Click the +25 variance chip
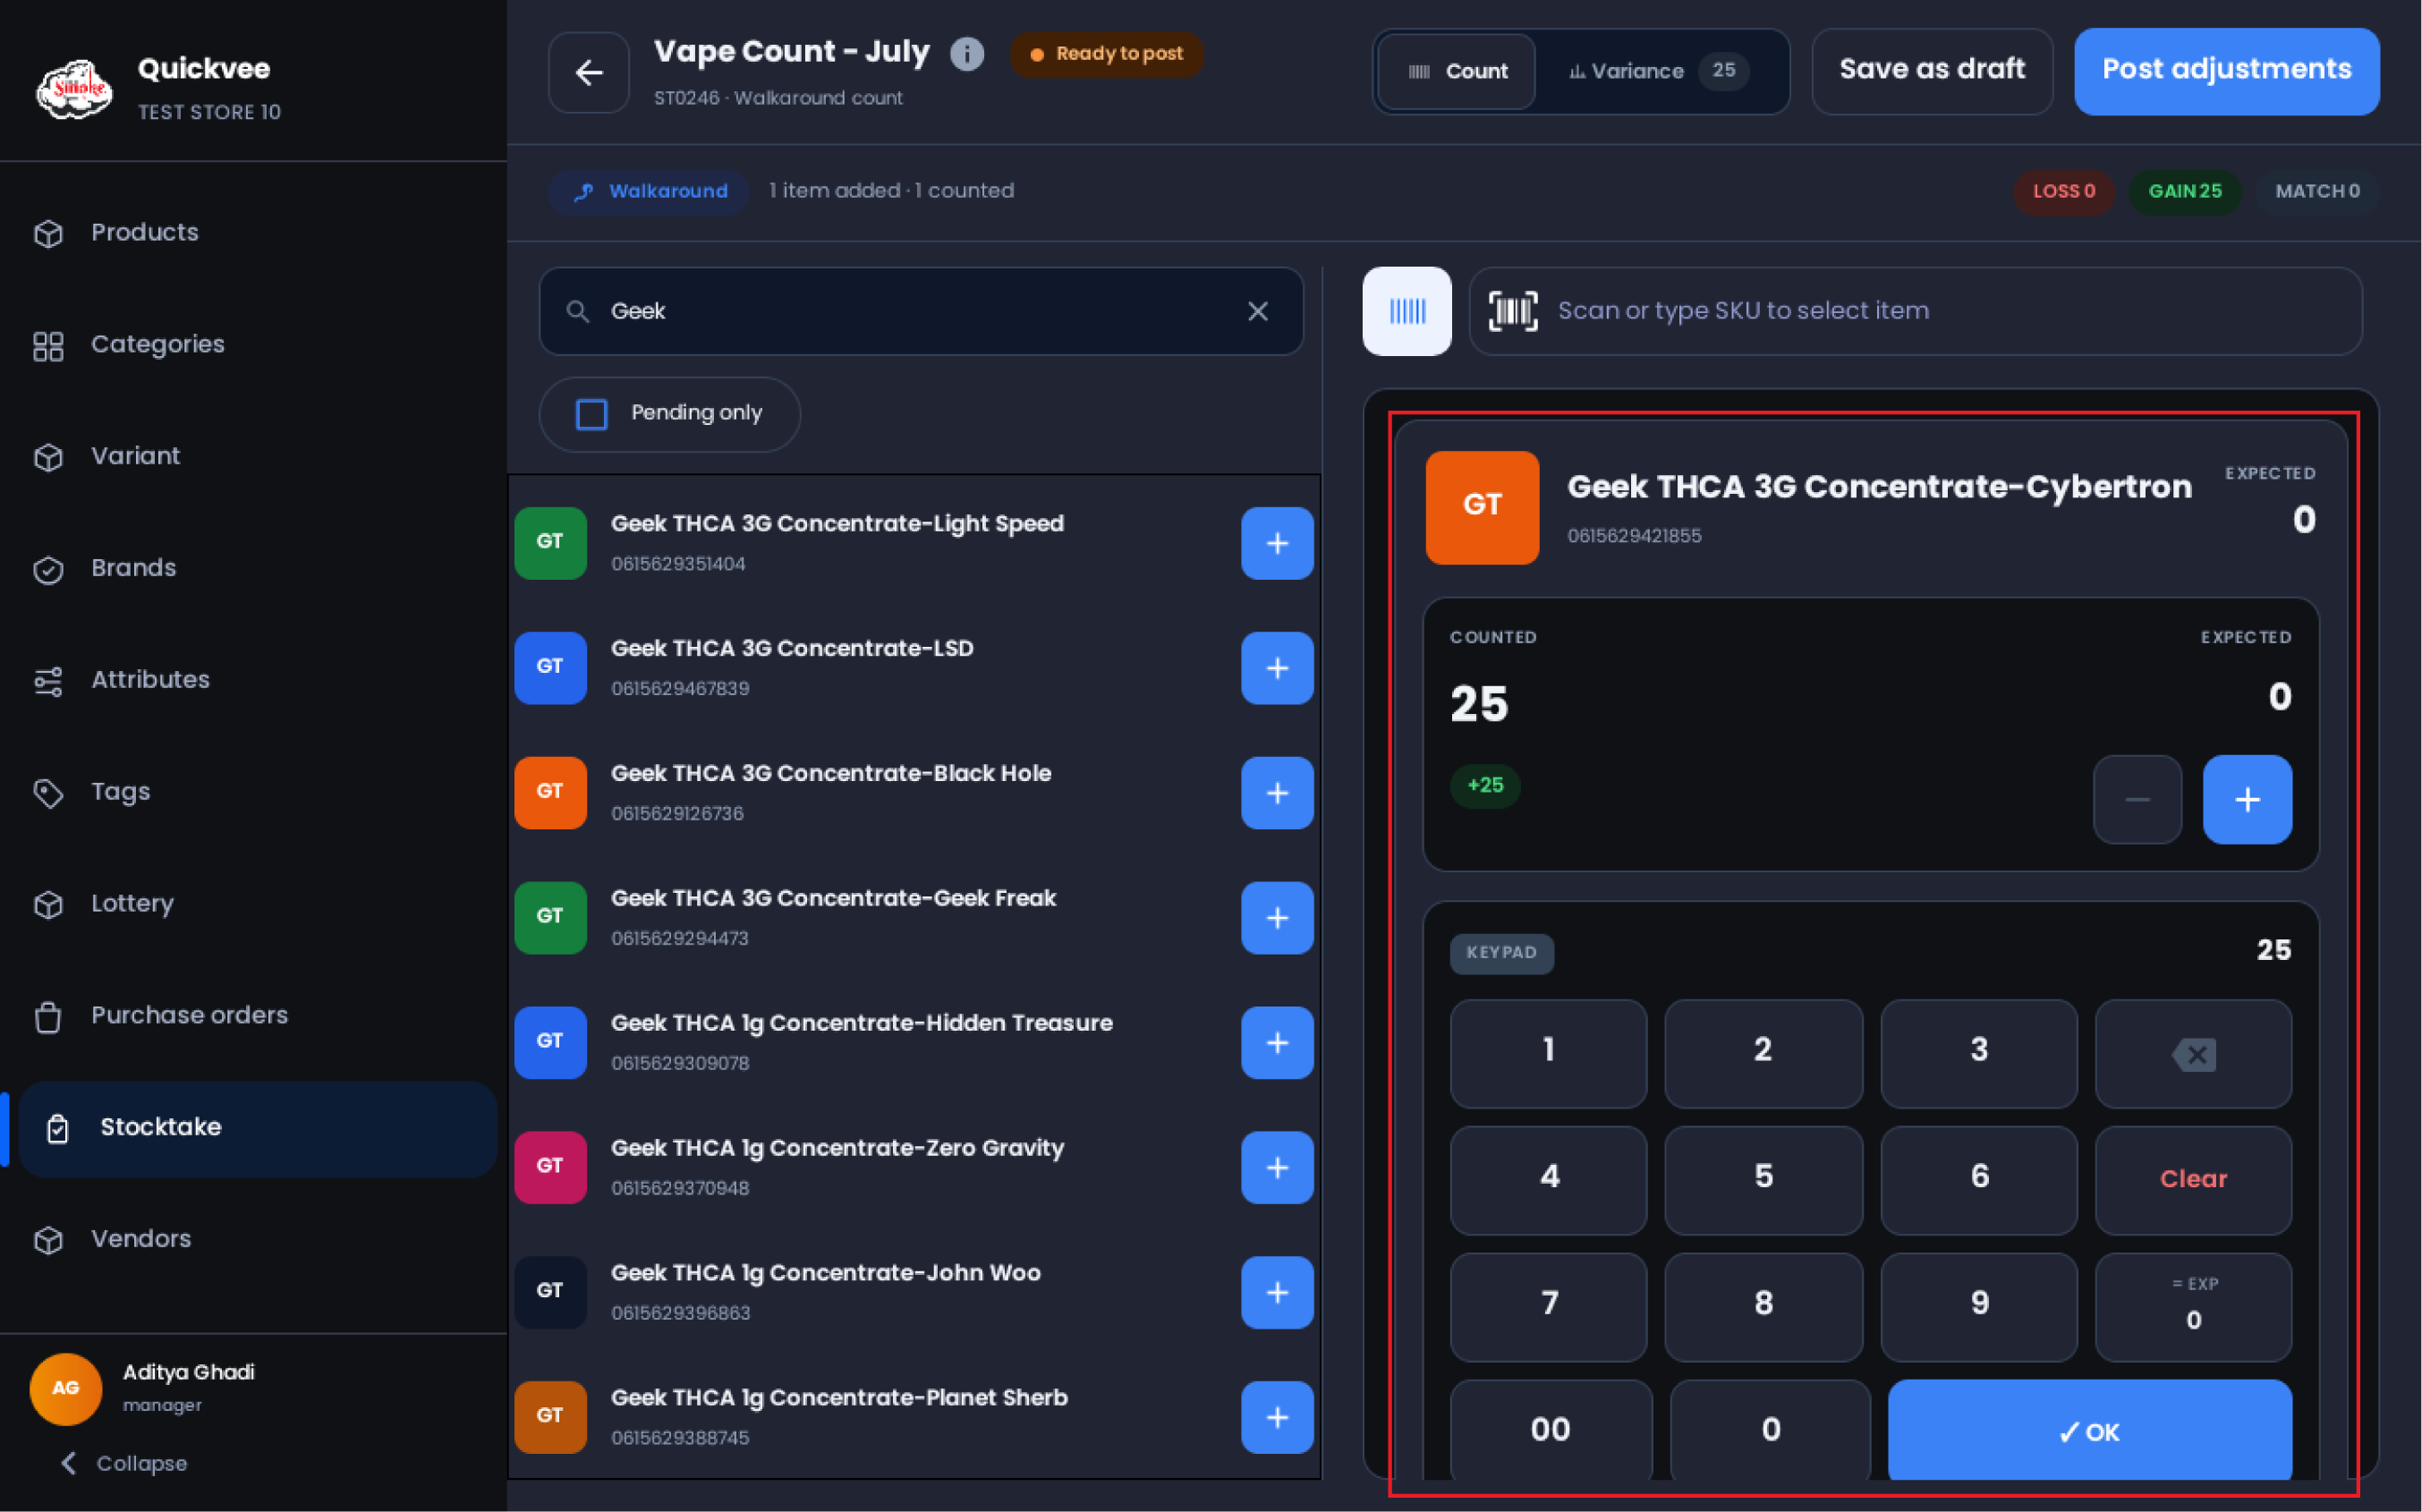The height and width of the screenshot is (1512, 2422). pos(1485,786)
